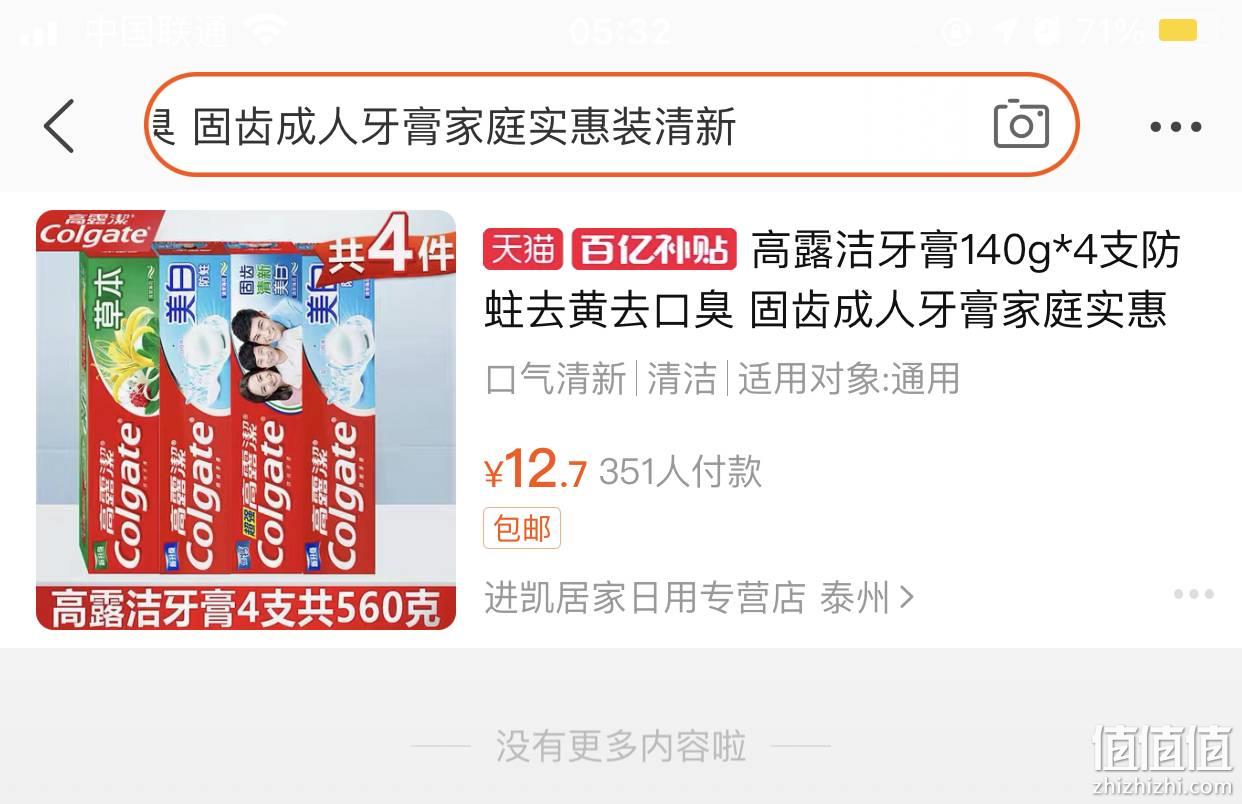This screenshot has height=804, width=1242.
Task: Open the top-right three-dots menu
Action: coord(1176,127)
